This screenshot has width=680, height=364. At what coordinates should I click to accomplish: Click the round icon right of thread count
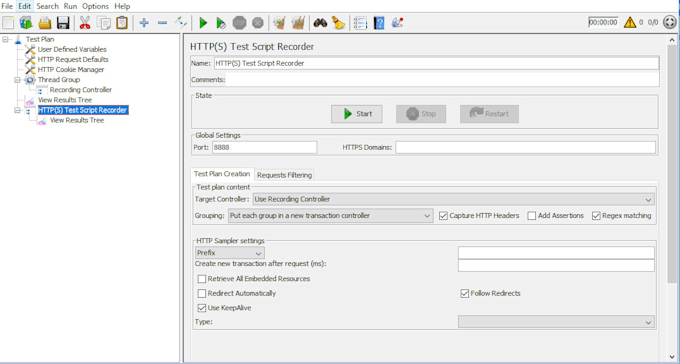(x=670, y=22)
